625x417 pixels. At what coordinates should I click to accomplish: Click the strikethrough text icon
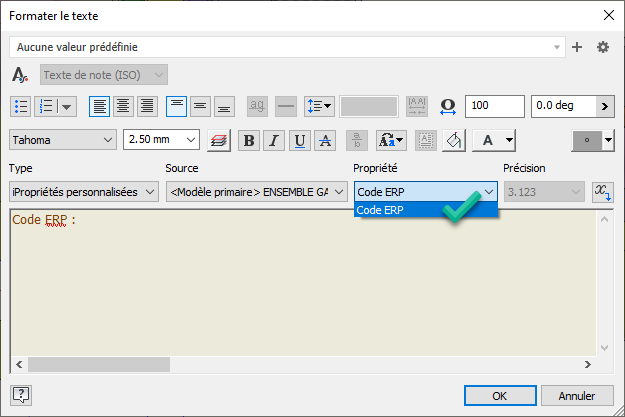(x=324, y=141)
